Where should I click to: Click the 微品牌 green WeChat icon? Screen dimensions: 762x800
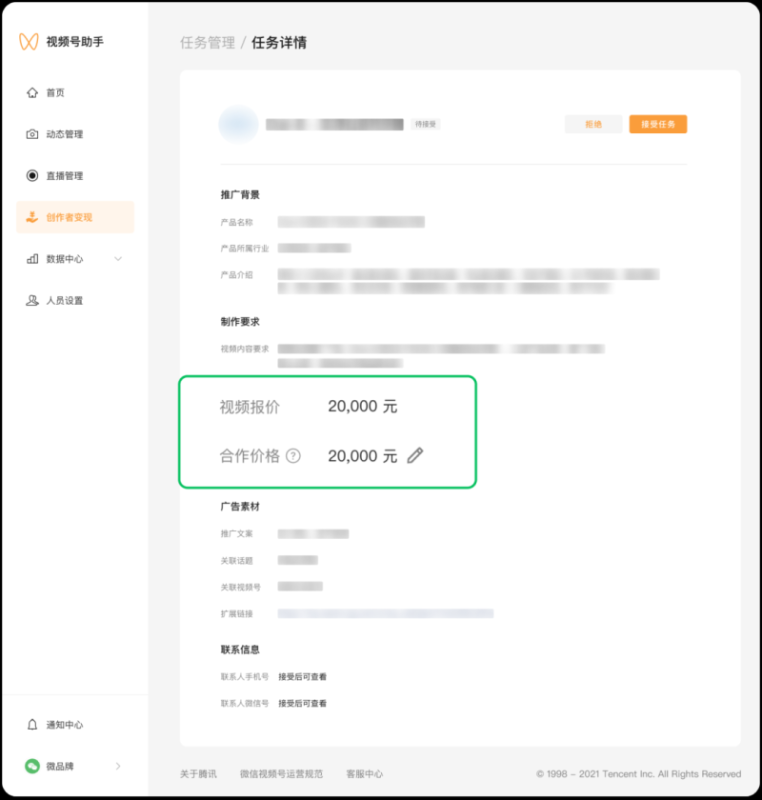click(32, 766)
